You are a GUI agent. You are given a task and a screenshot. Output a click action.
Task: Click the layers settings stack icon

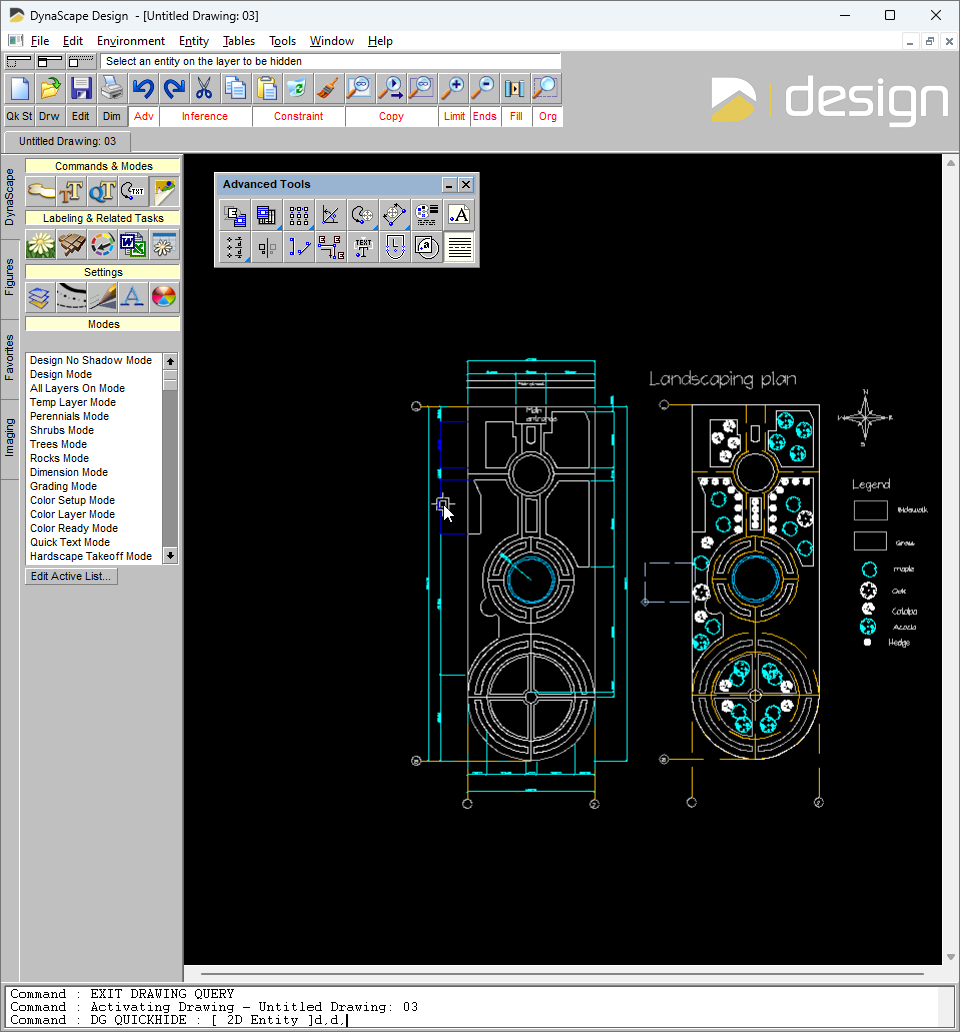click(x=40, y=296)
